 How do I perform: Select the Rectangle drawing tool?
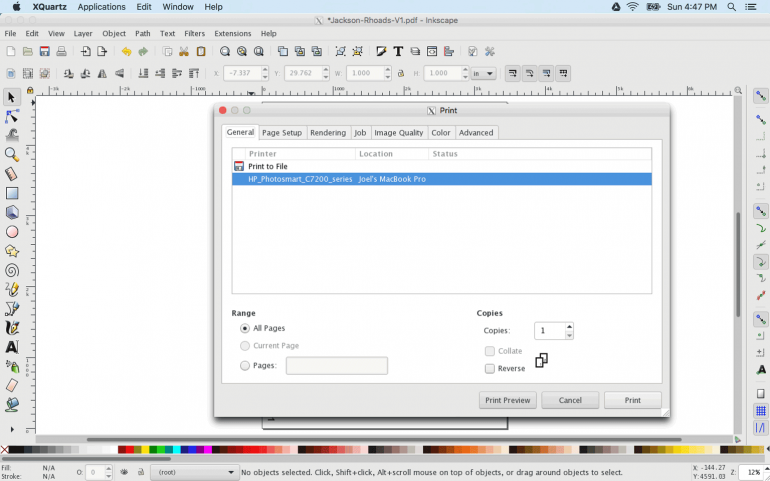[12, 193]
